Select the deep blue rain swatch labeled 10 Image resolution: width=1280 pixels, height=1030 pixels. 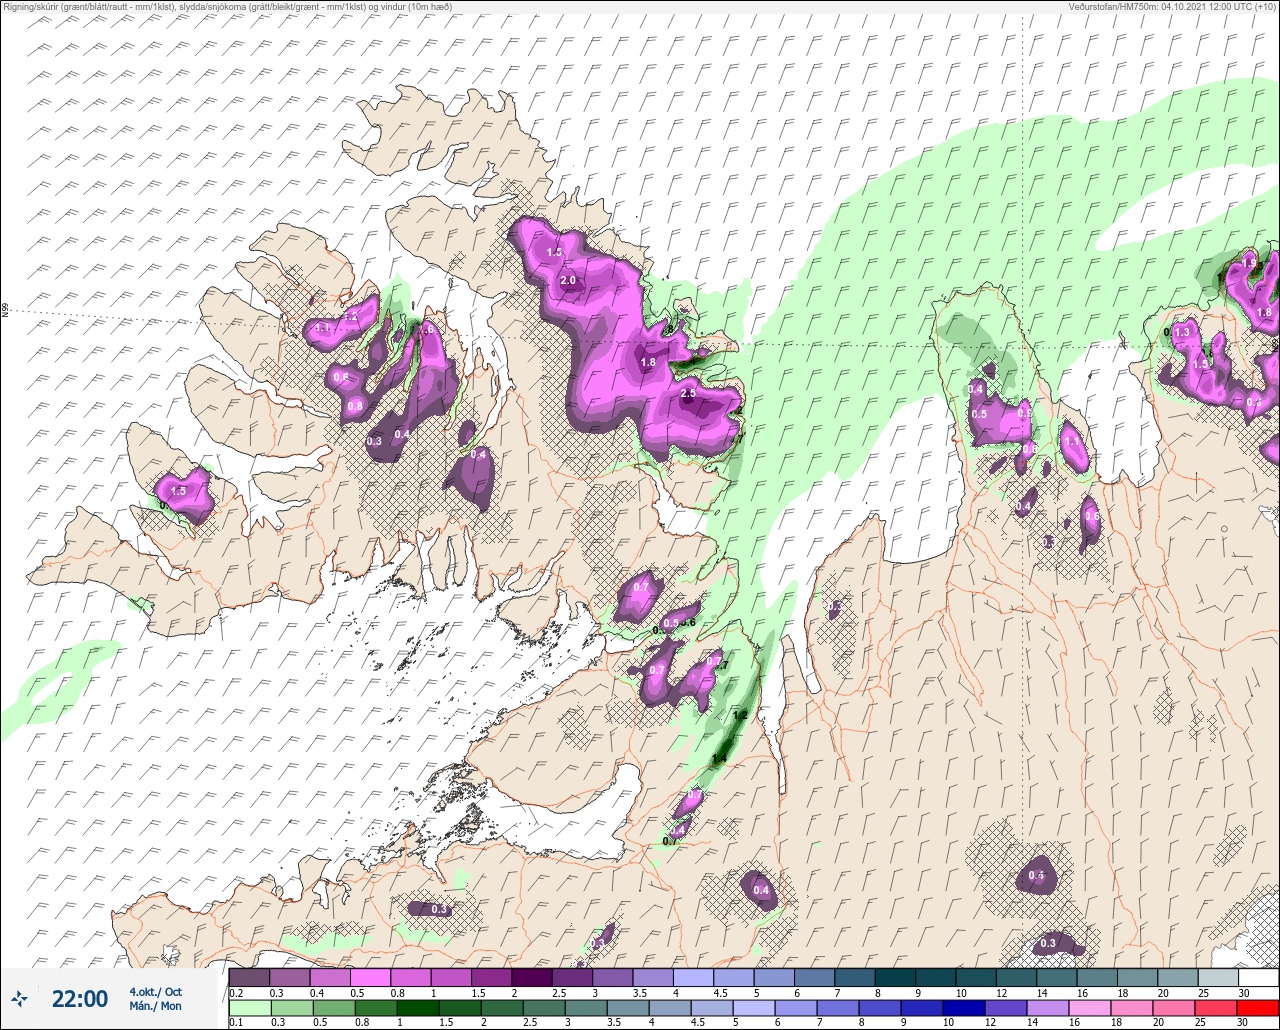(964, 1008)
